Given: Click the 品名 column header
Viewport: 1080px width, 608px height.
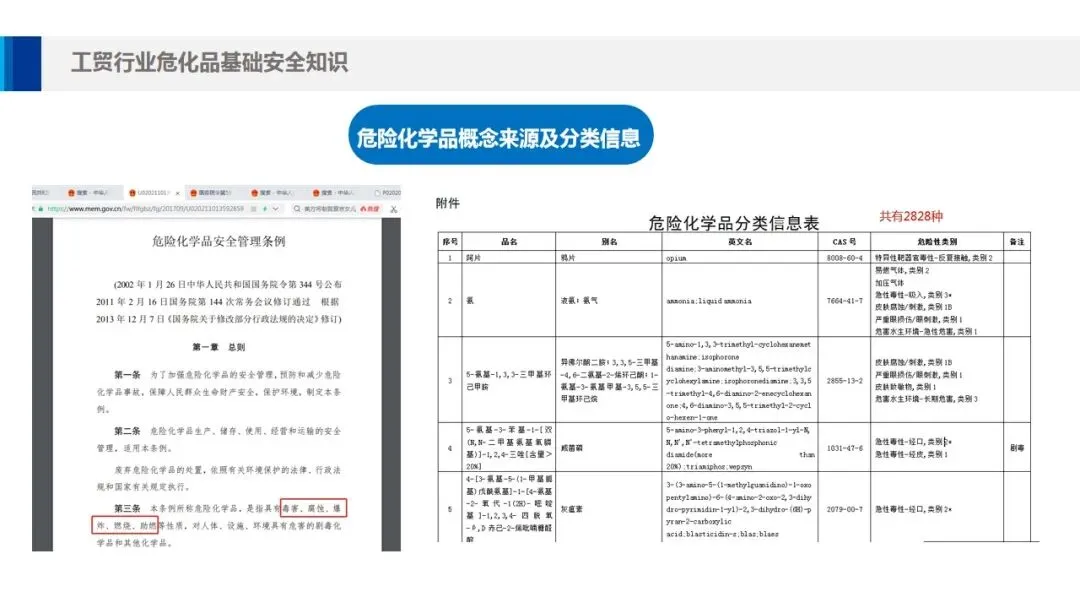Looking at the screenshot, I should point(509,242).
